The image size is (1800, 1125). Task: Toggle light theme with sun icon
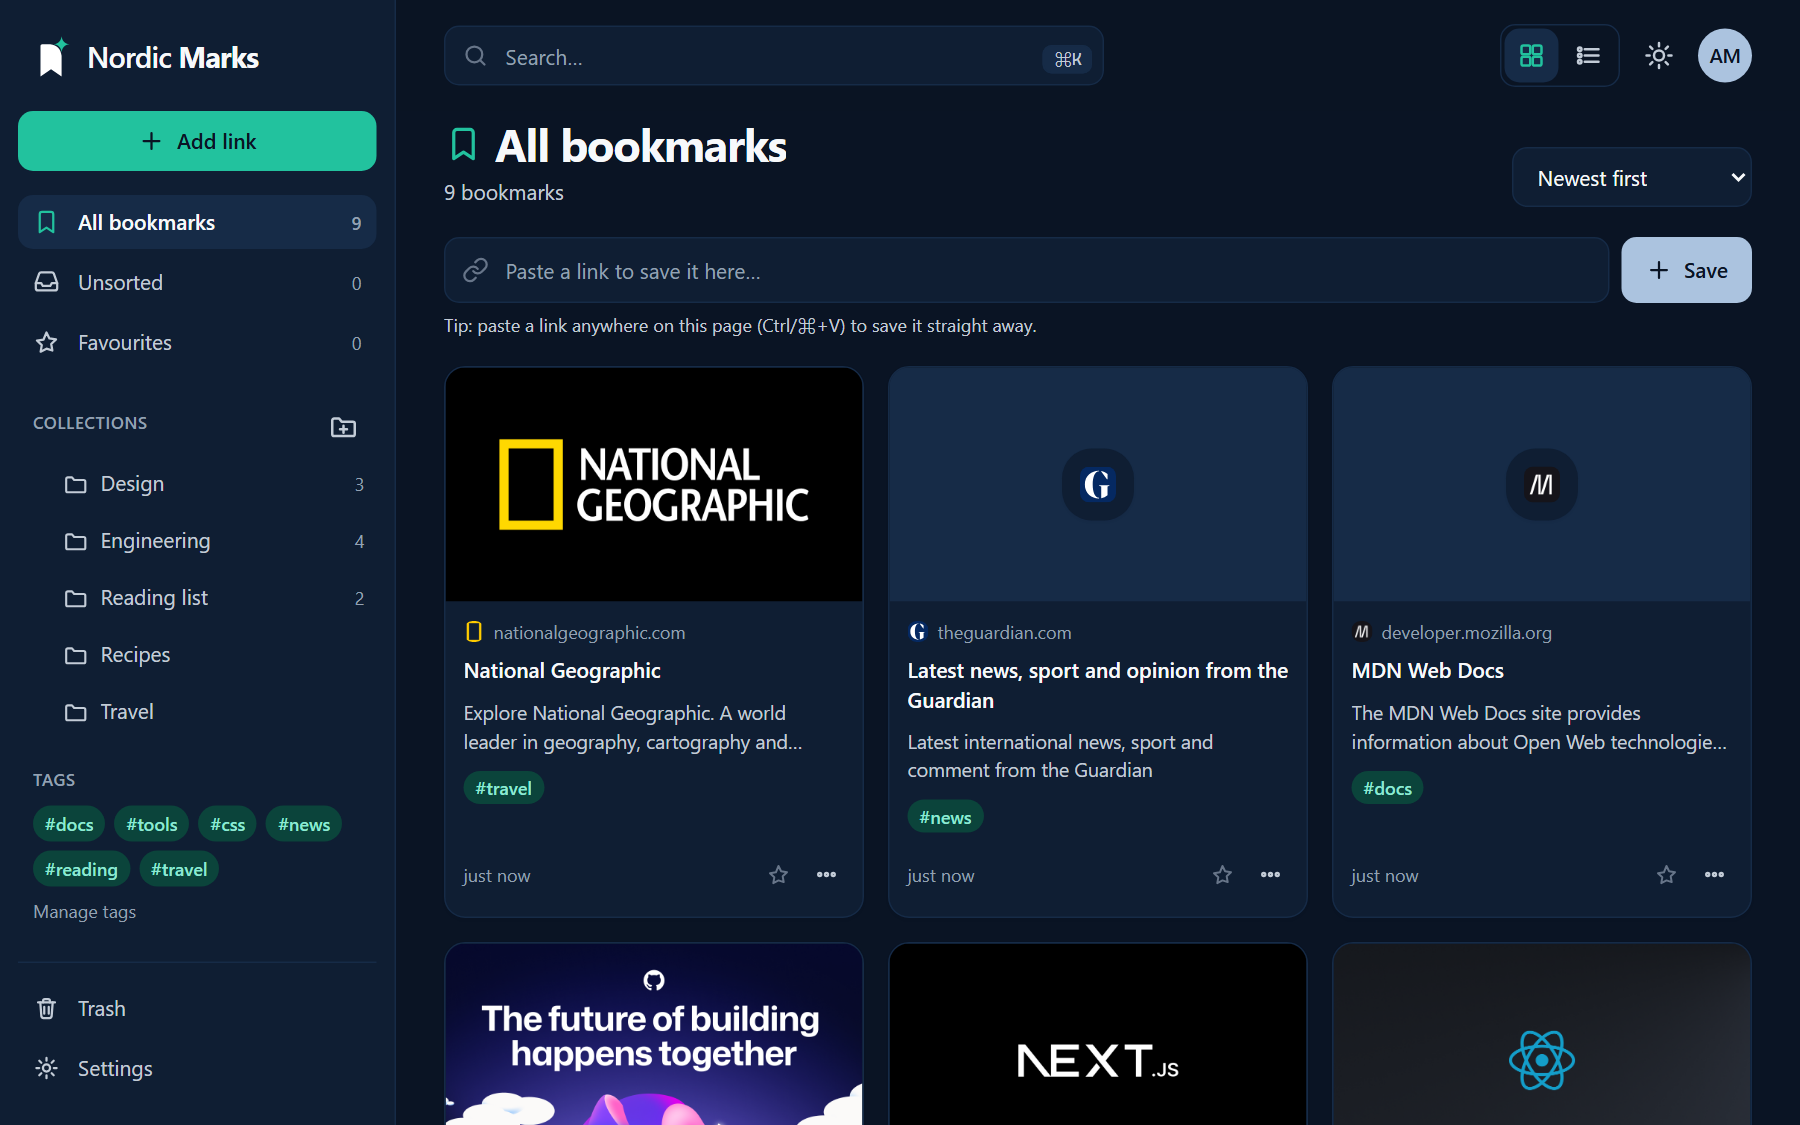tap(1659, 56)
